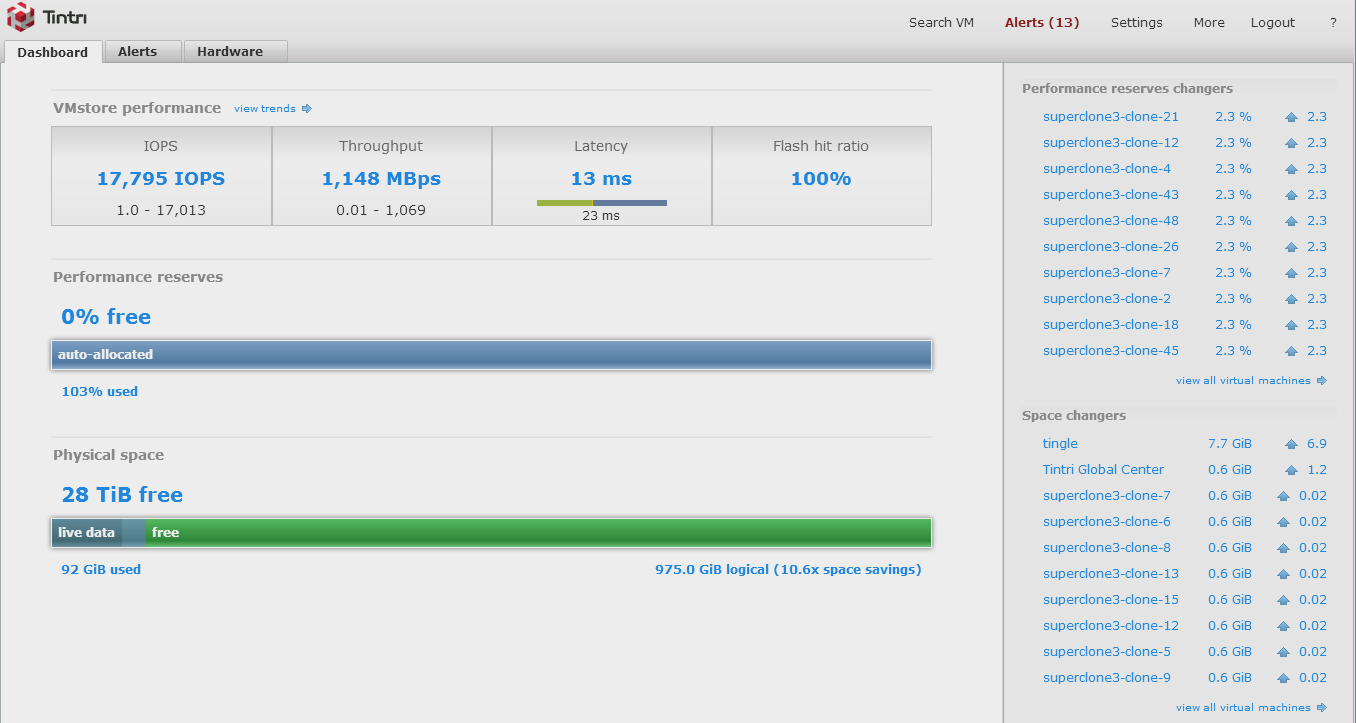The width and height of the screenshot is (1356, 723).
Task: Click superclone3-clone-12 up arrow in Space changers
Action: click(x=1283, y=626)
